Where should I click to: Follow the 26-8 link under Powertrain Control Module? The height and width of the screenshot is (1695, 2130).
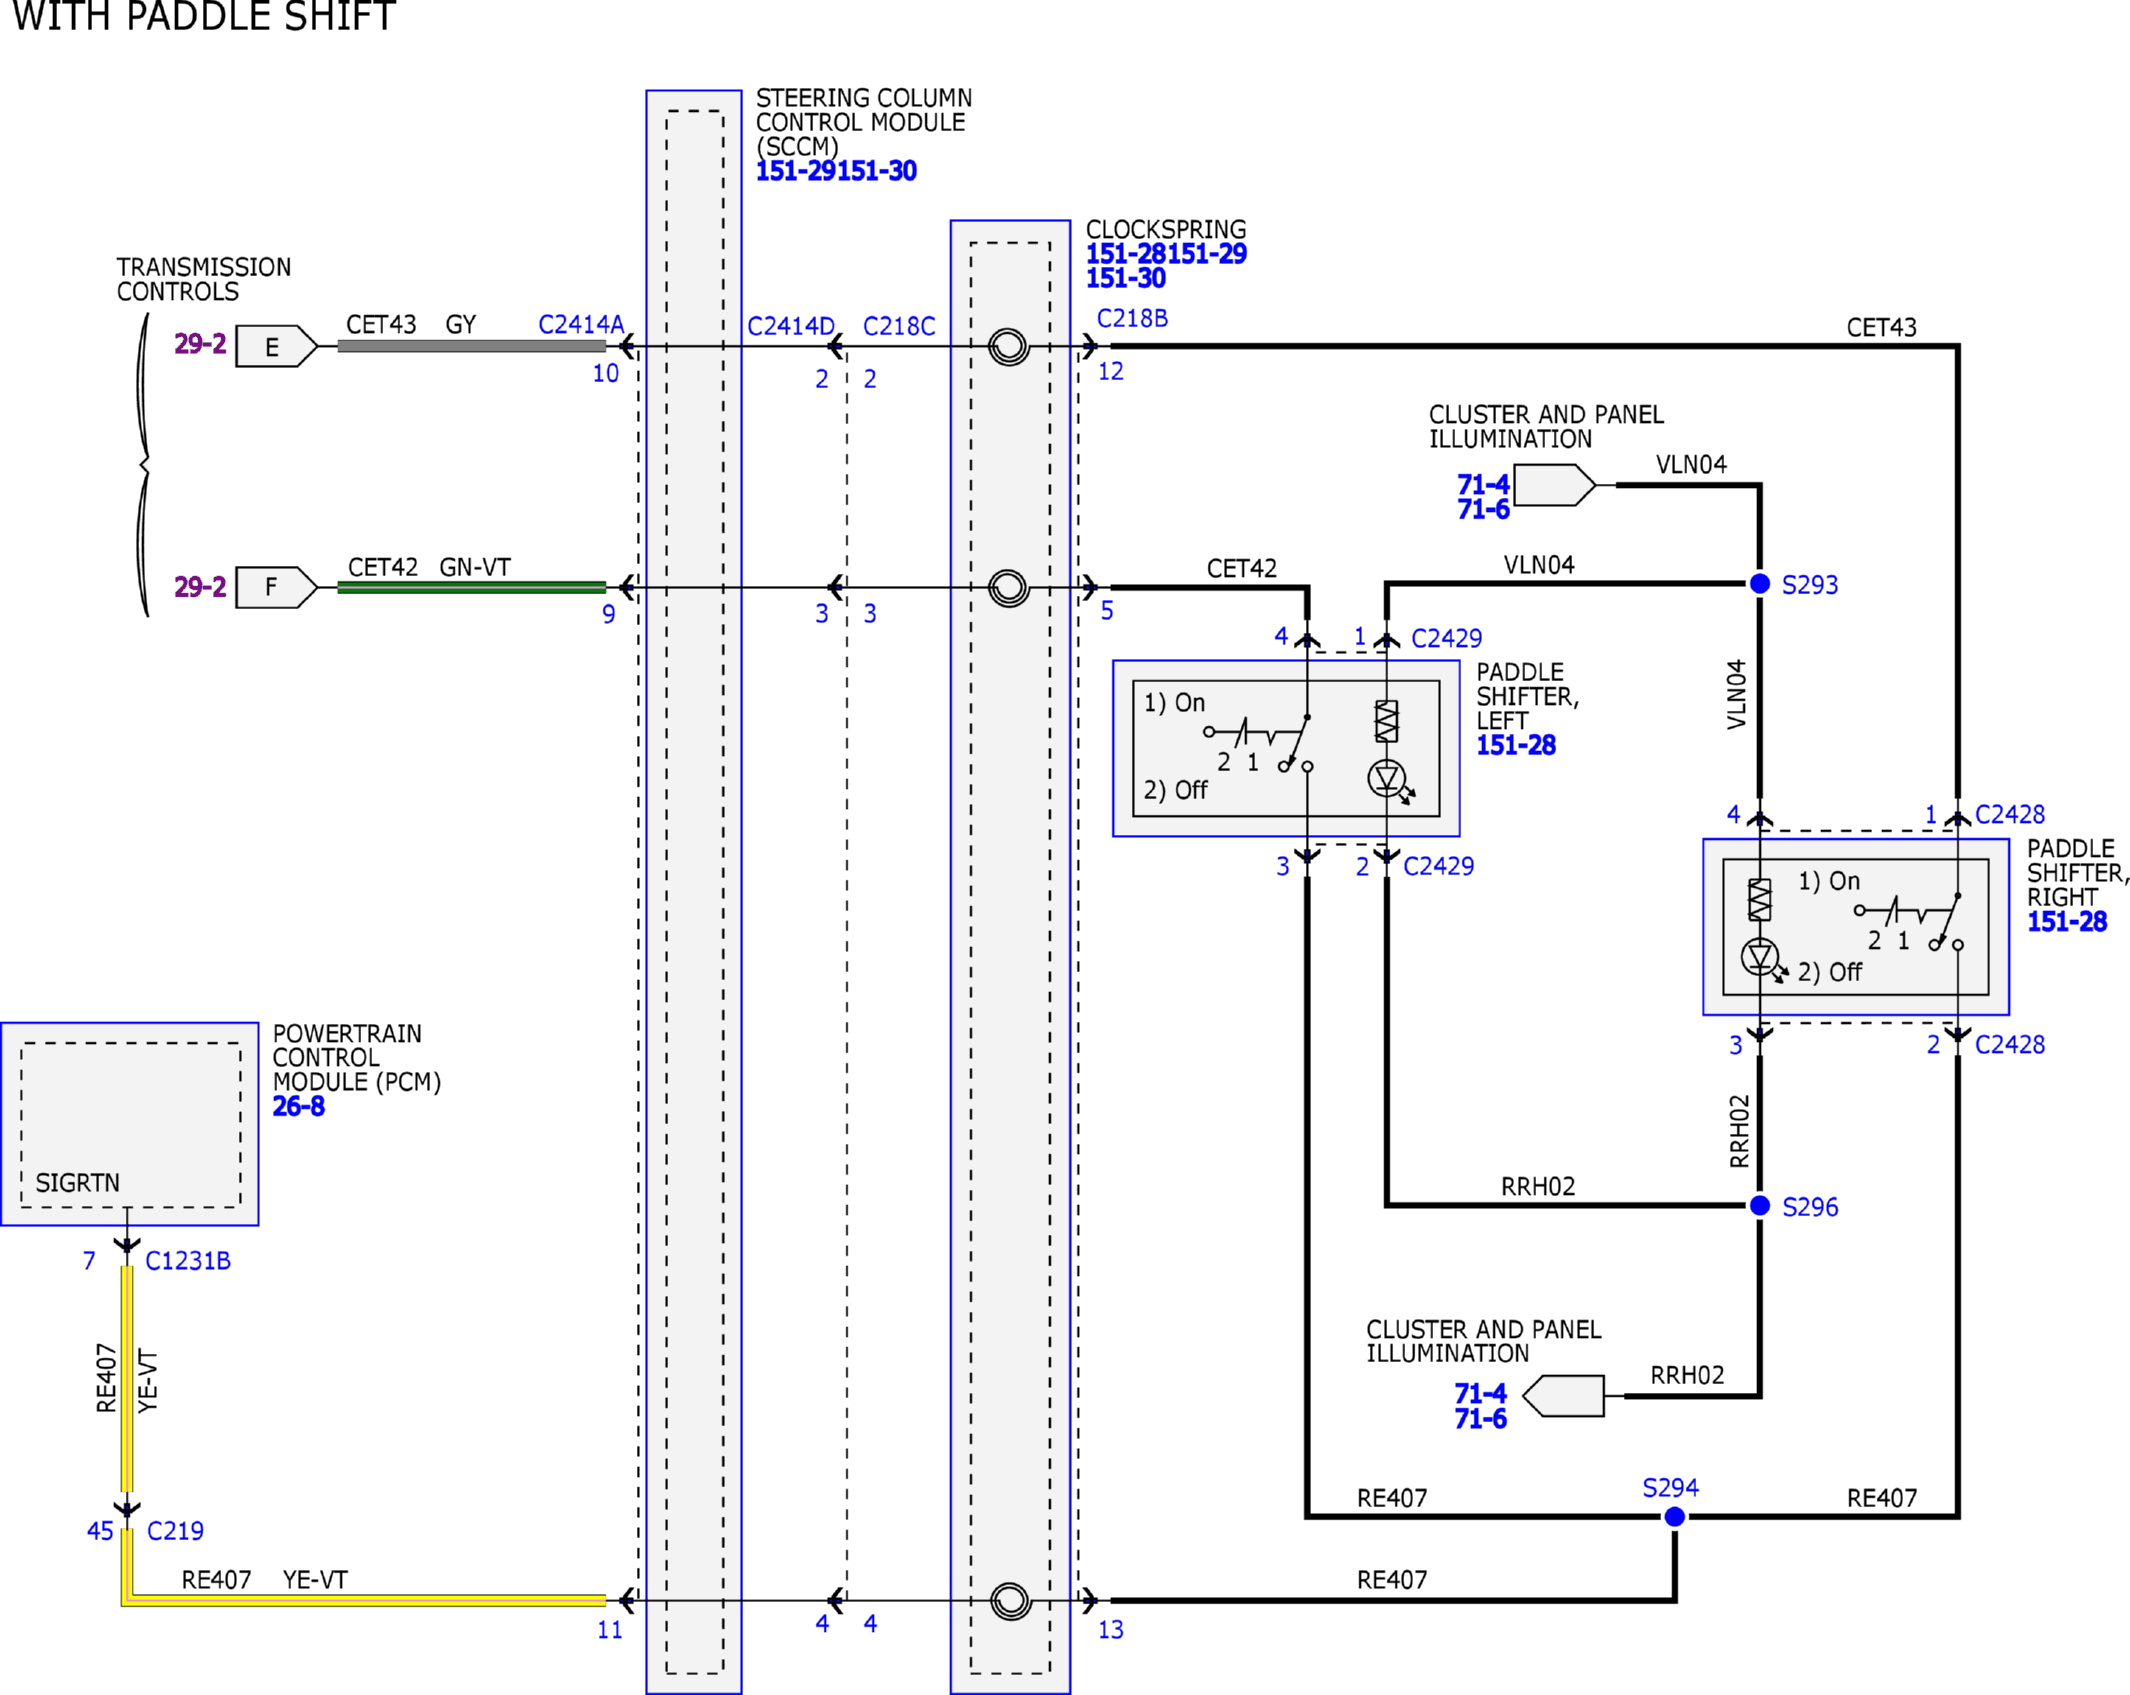pos(299,1106)
